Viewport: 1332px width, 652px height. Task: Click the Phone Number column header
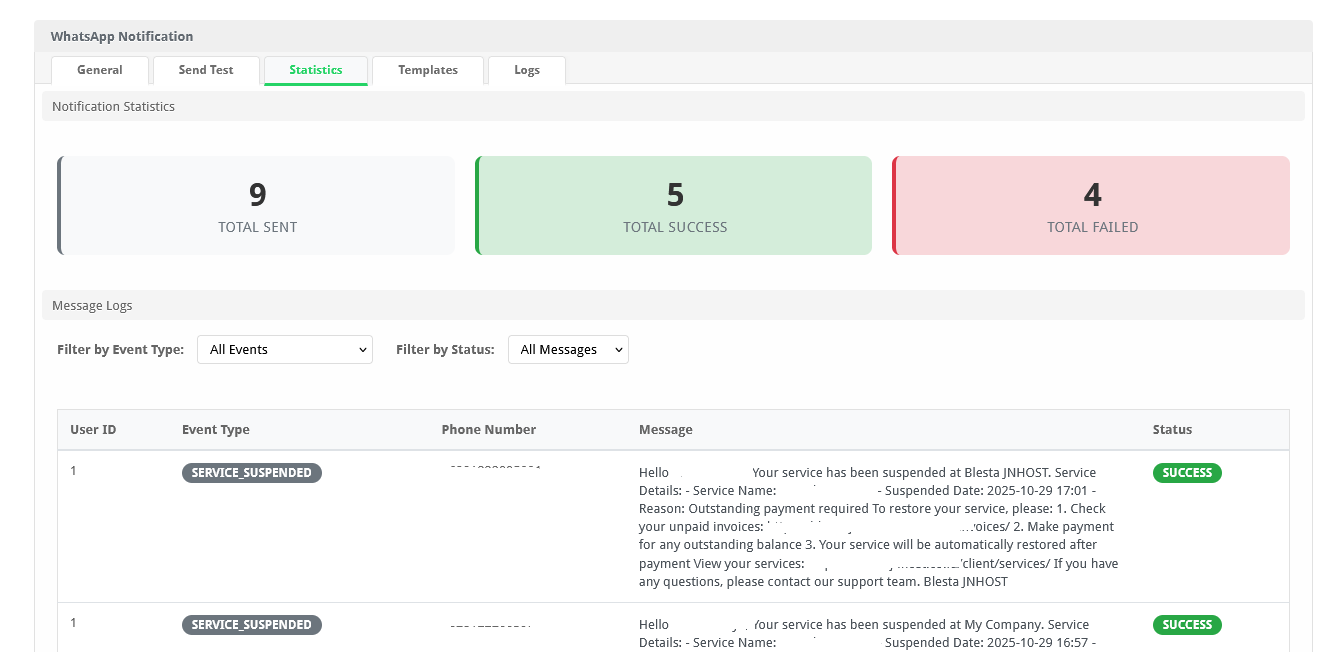coord(489,430)
